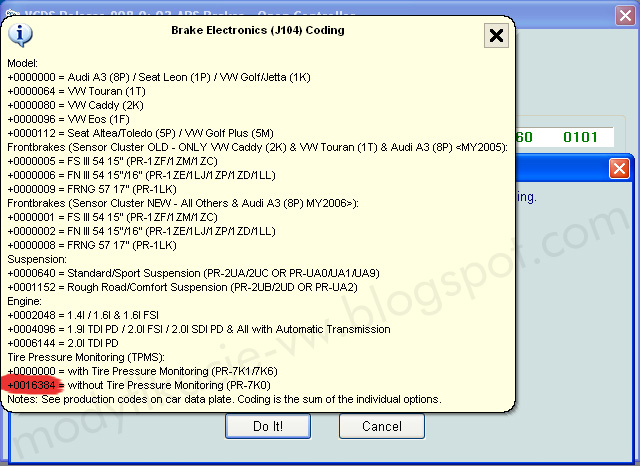Select the +0000002 FN III 54 line
The image size is (640, 466).
tap(142, 231)
